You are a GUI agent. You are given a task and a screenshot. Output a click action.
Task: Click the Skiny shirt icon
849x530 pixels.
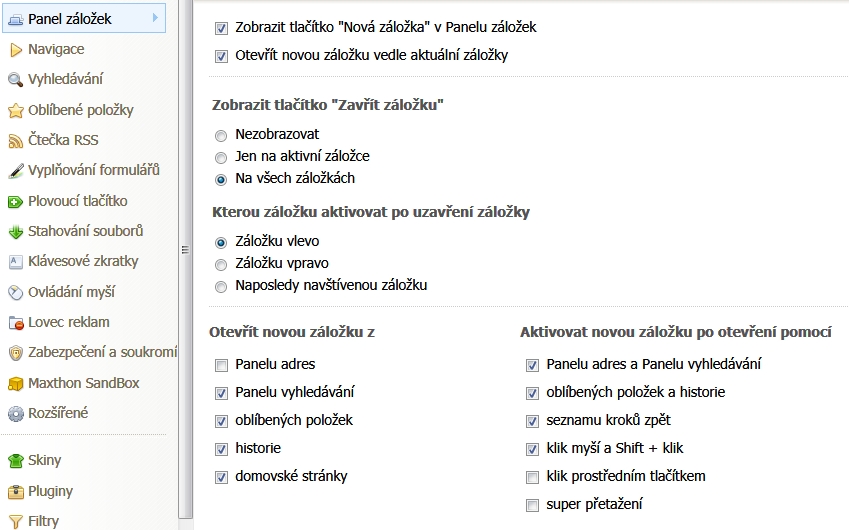point(15,461)
